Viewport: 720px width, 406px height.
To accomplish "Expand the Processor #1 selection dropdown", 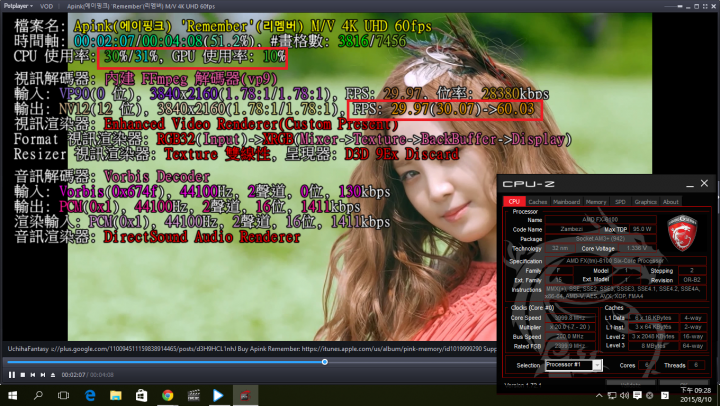I will tap(597, 365).
